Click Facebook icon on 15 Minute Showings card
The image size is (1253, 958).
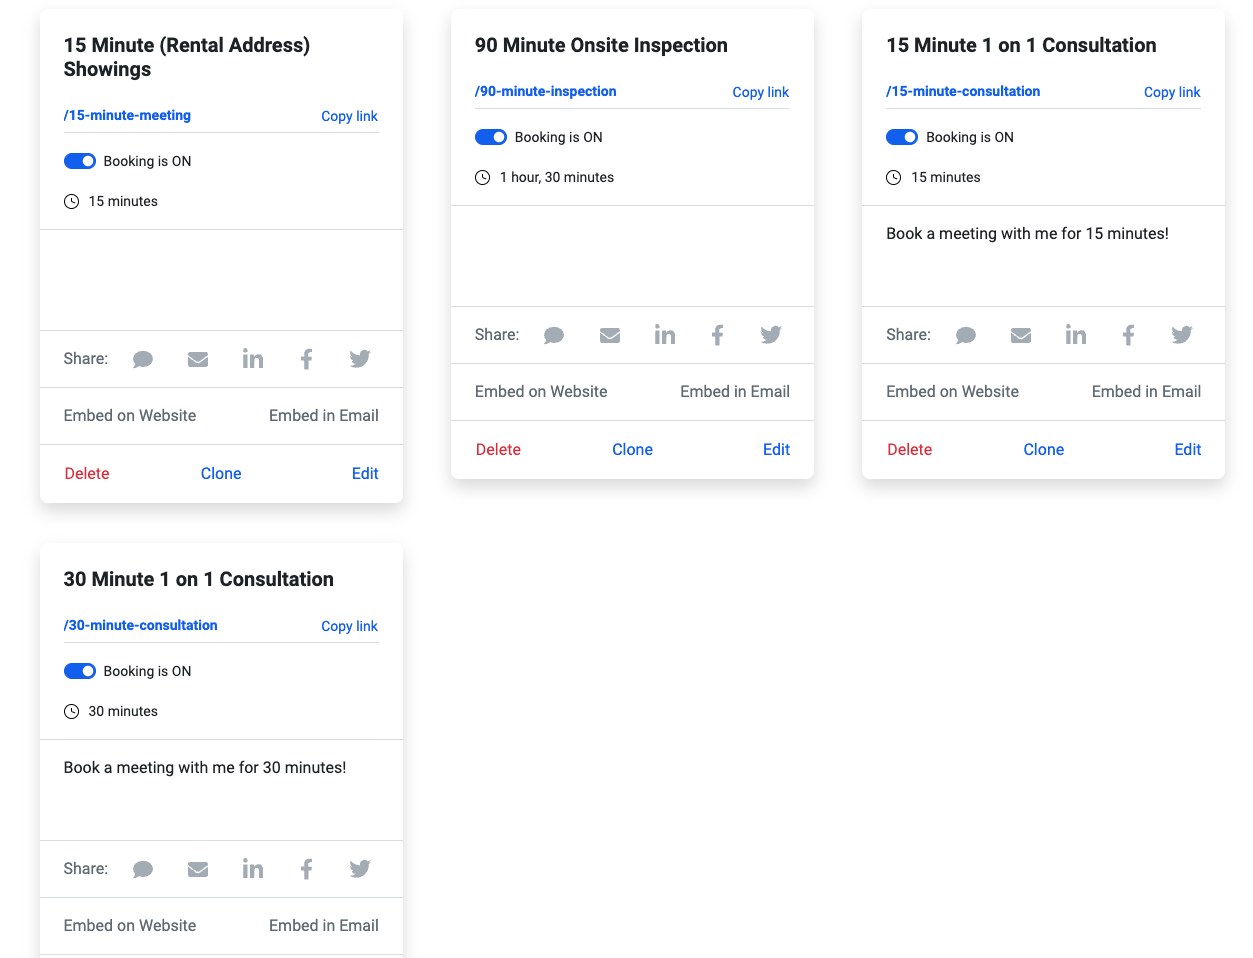pos(307,359)
